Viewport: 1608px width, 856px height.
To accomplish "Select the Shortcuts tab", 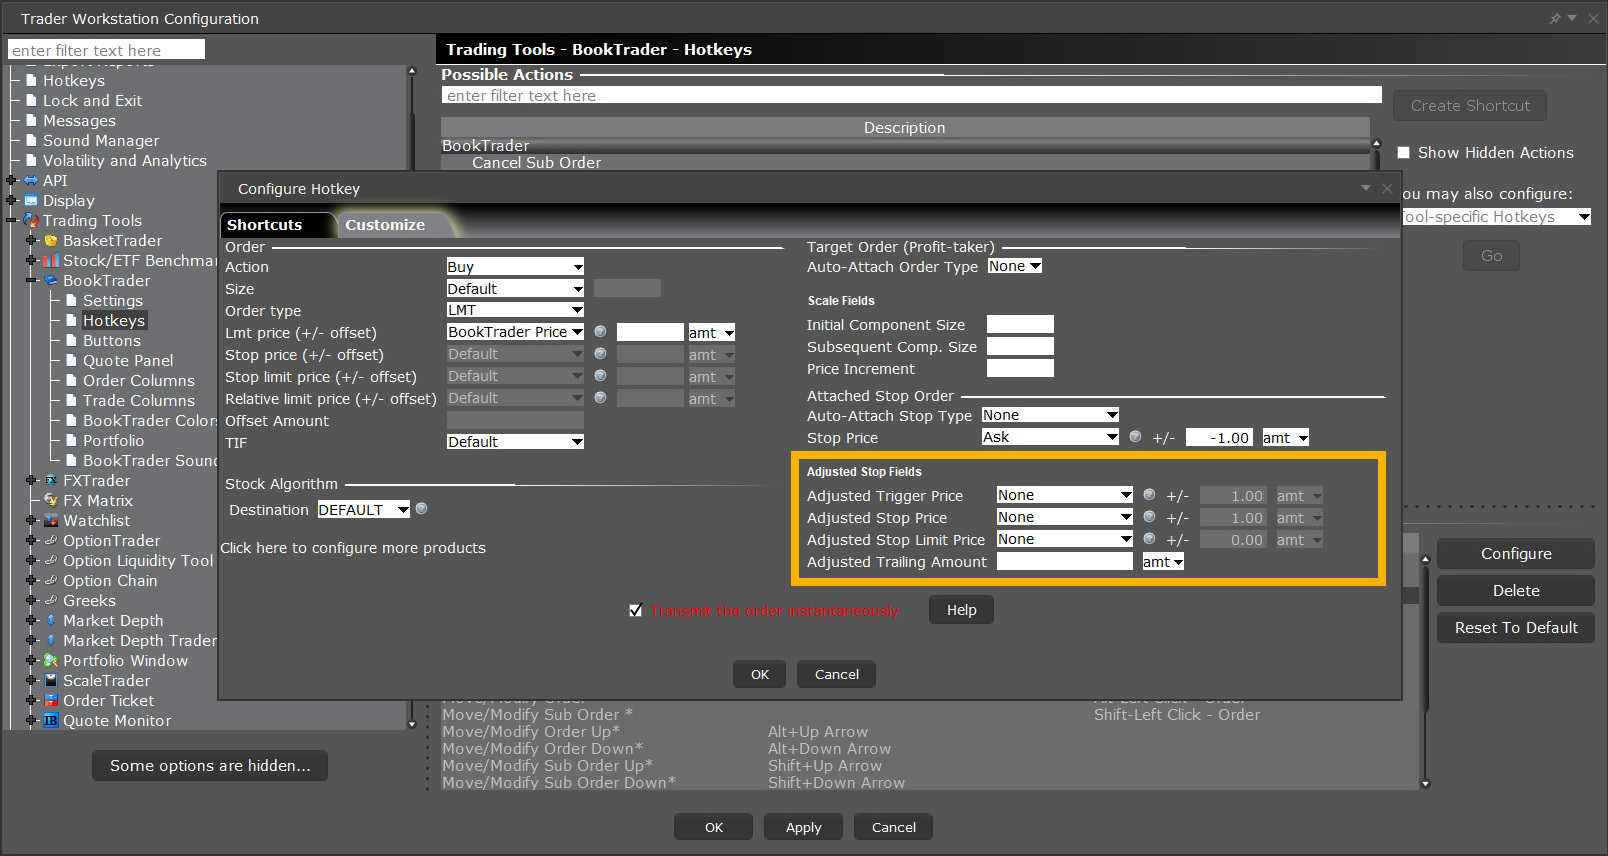I will click(x=265, y=225).
